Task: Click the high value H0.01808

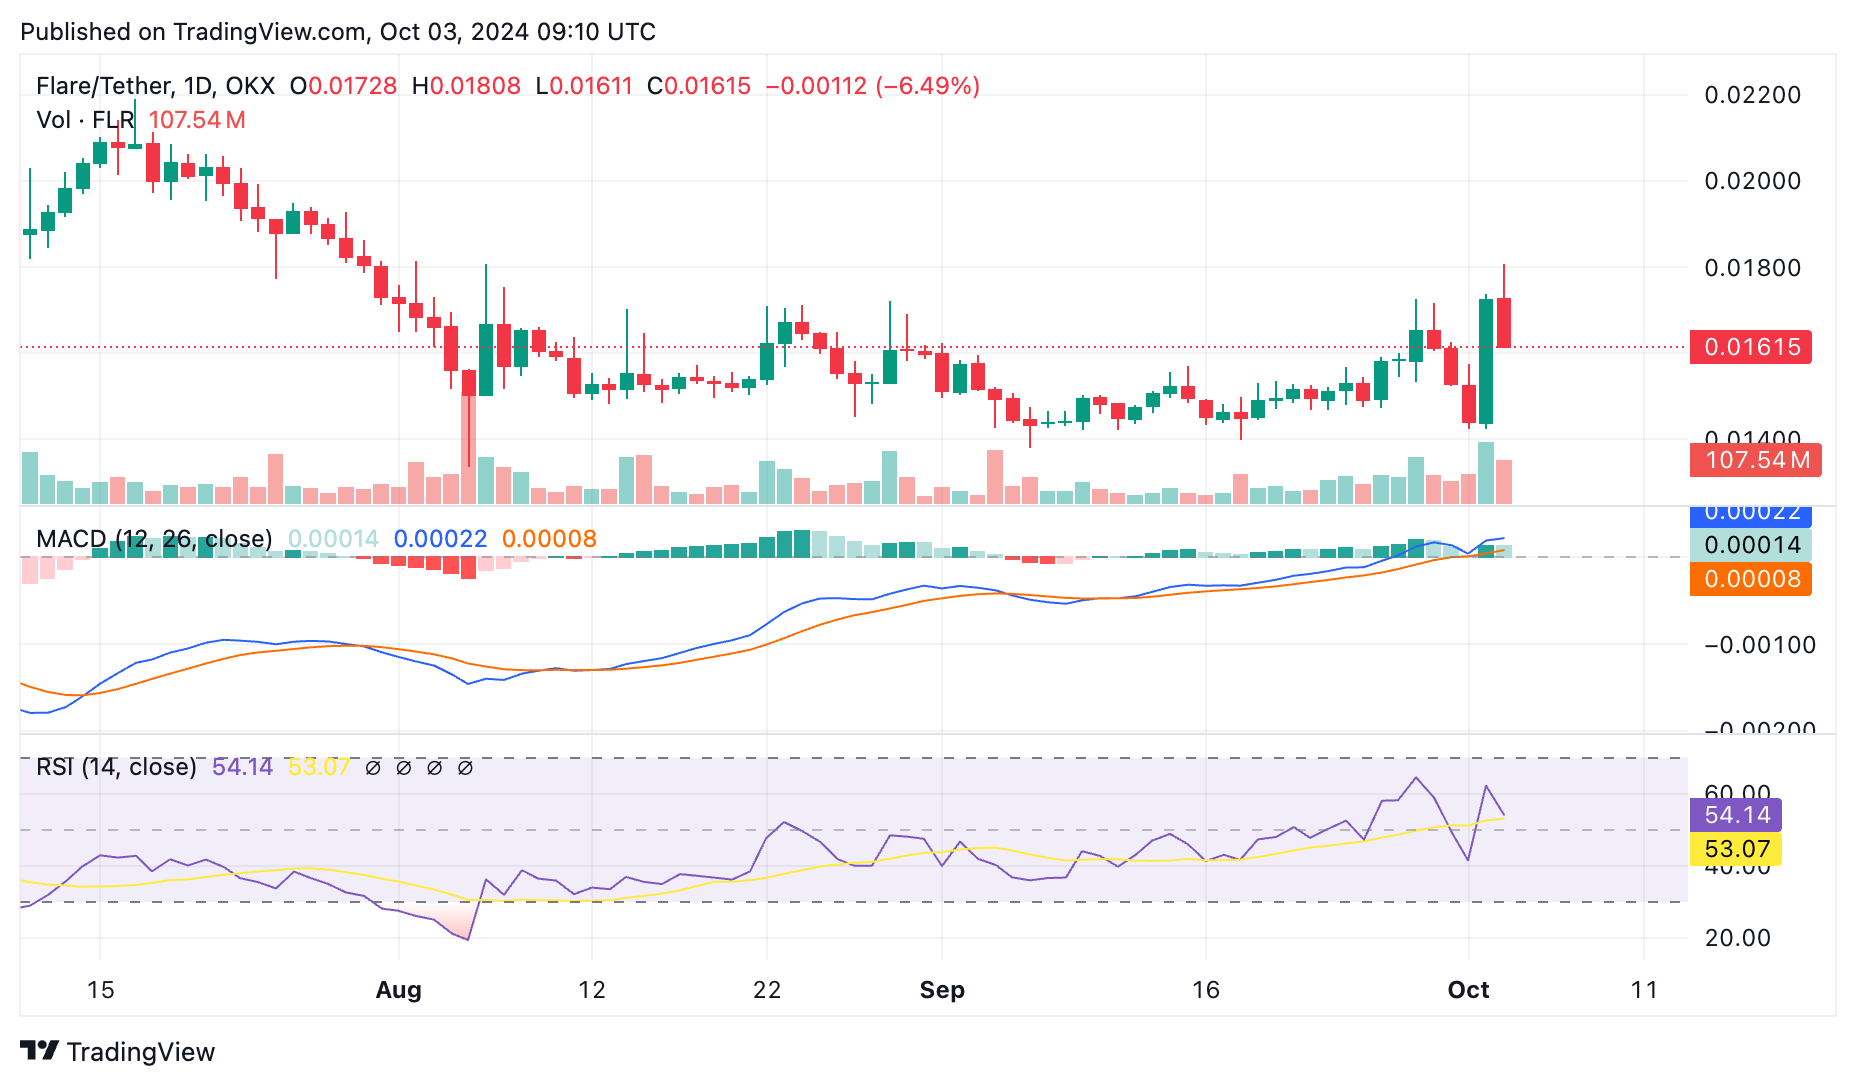Action: (x=466, y=86)
